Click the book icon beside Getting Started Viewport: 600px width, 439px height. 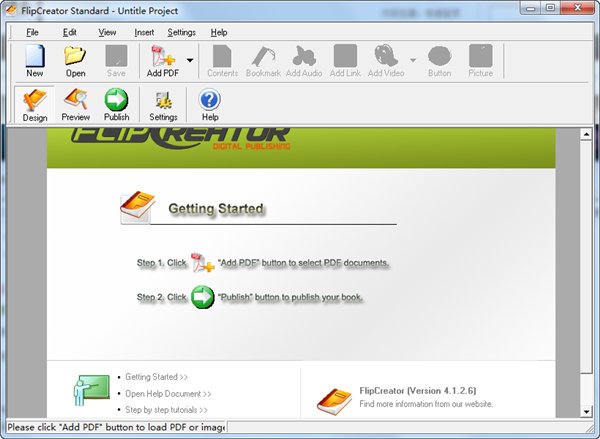pos(137,207)
